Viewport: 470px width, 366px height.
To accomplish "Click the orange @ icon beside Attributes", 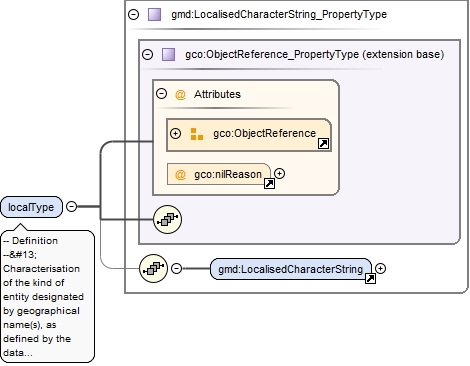I will click(180, 95).
